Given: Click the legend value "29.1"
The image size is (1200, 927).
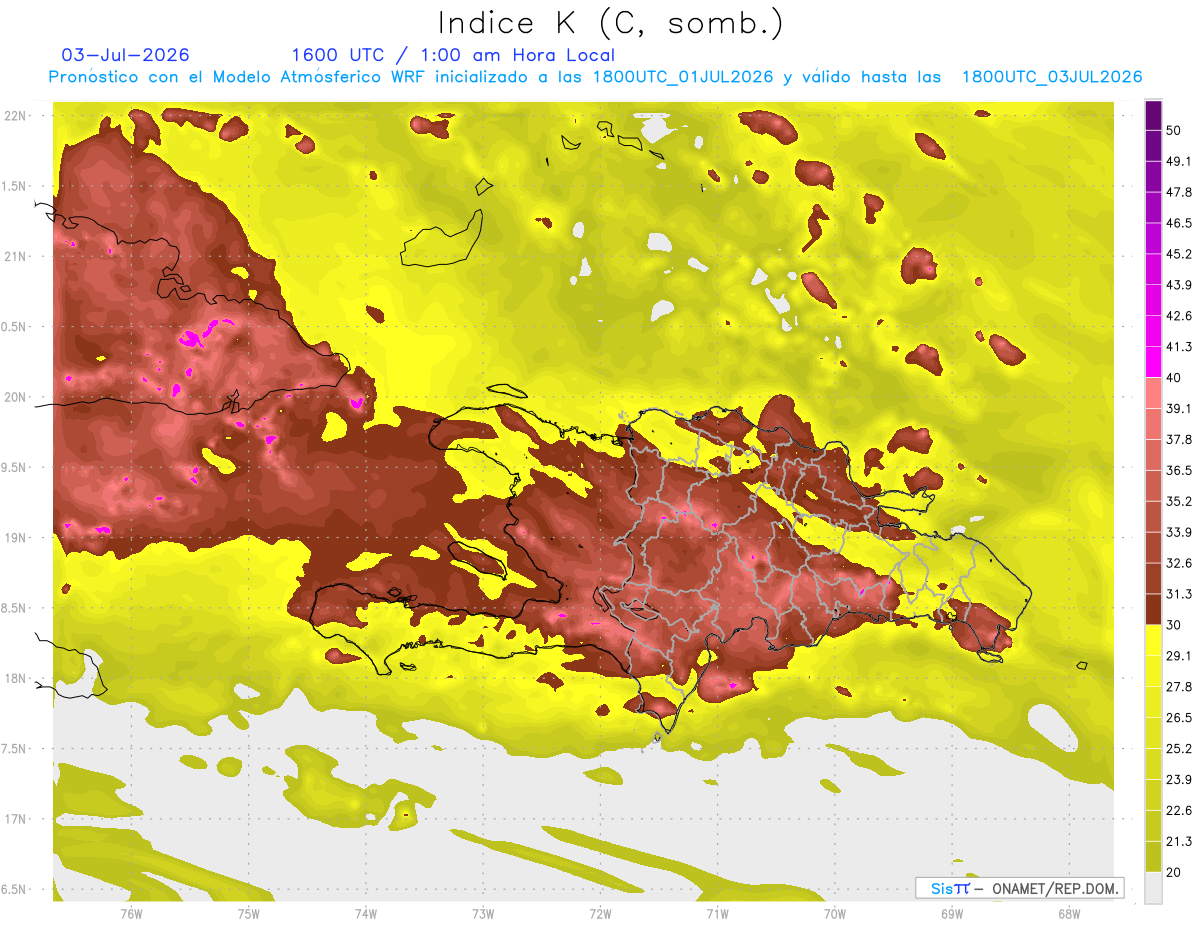Looking at the screenshot, I should click(x=1179, y=656).
